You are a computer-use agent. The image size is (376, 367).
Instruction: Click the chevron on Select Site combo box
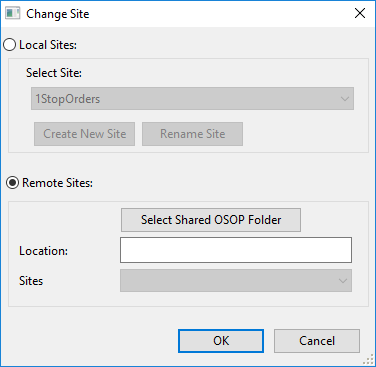(345, 99)
